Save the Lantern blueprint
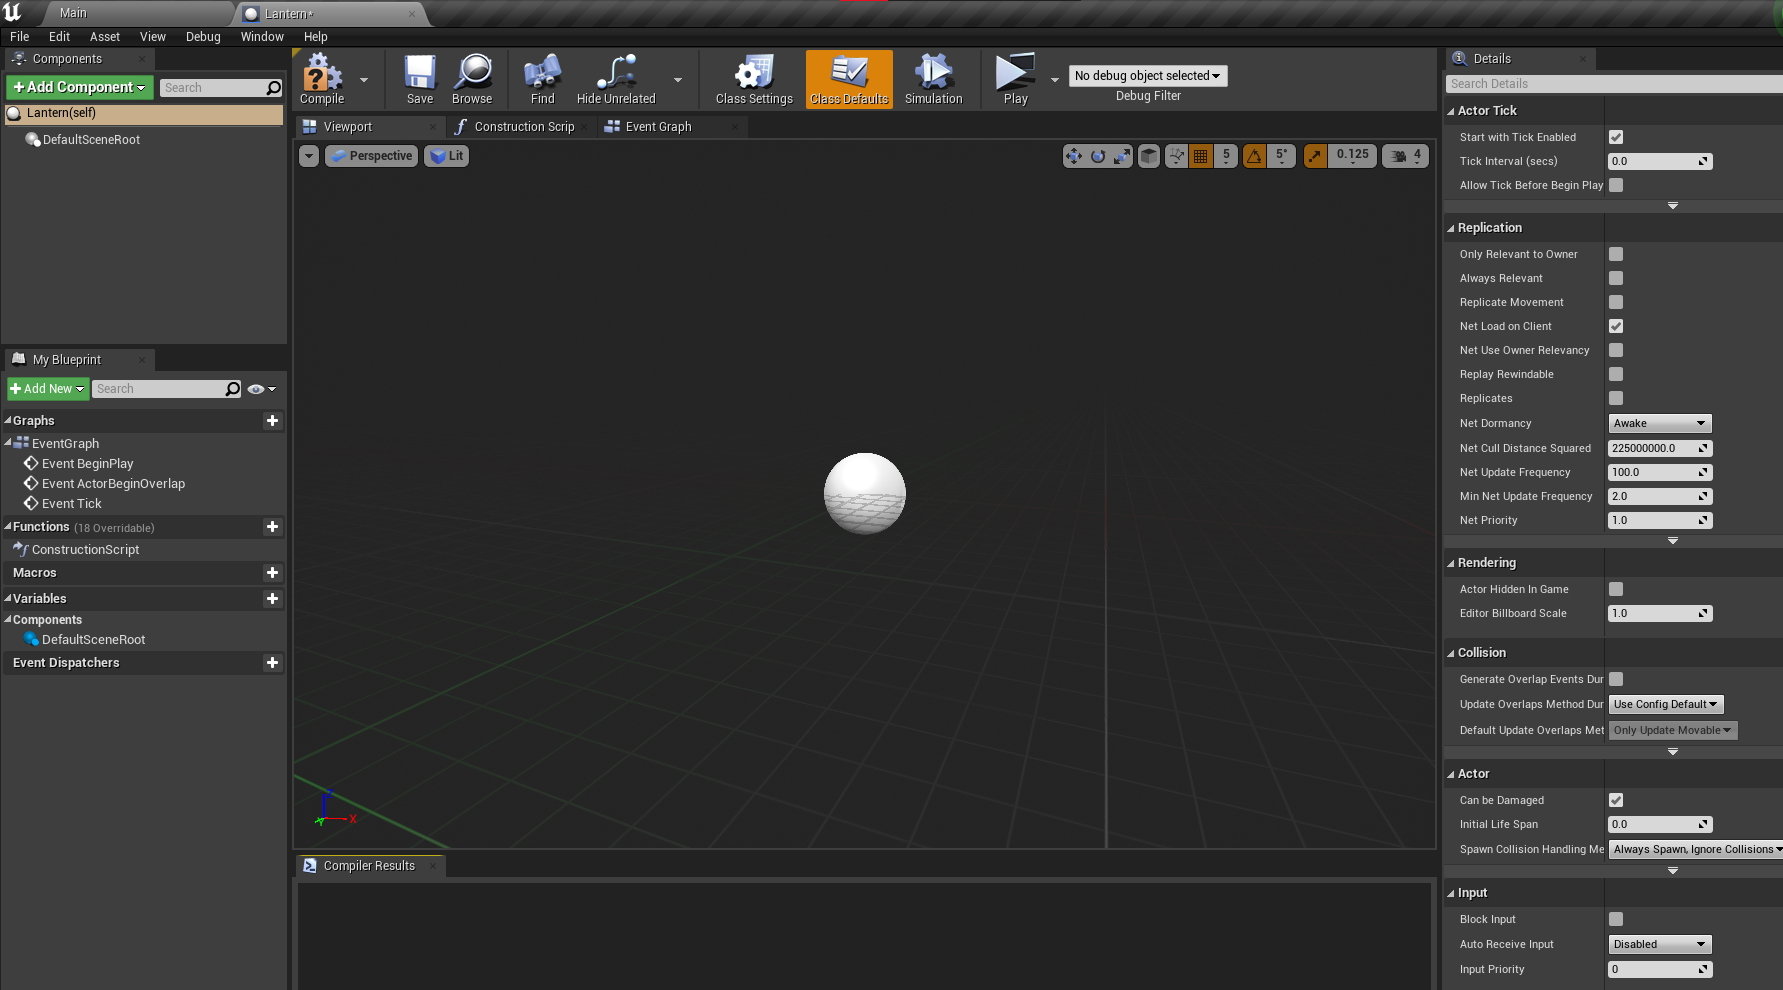This screenshot has height=990, width=1783. [420, 79]
